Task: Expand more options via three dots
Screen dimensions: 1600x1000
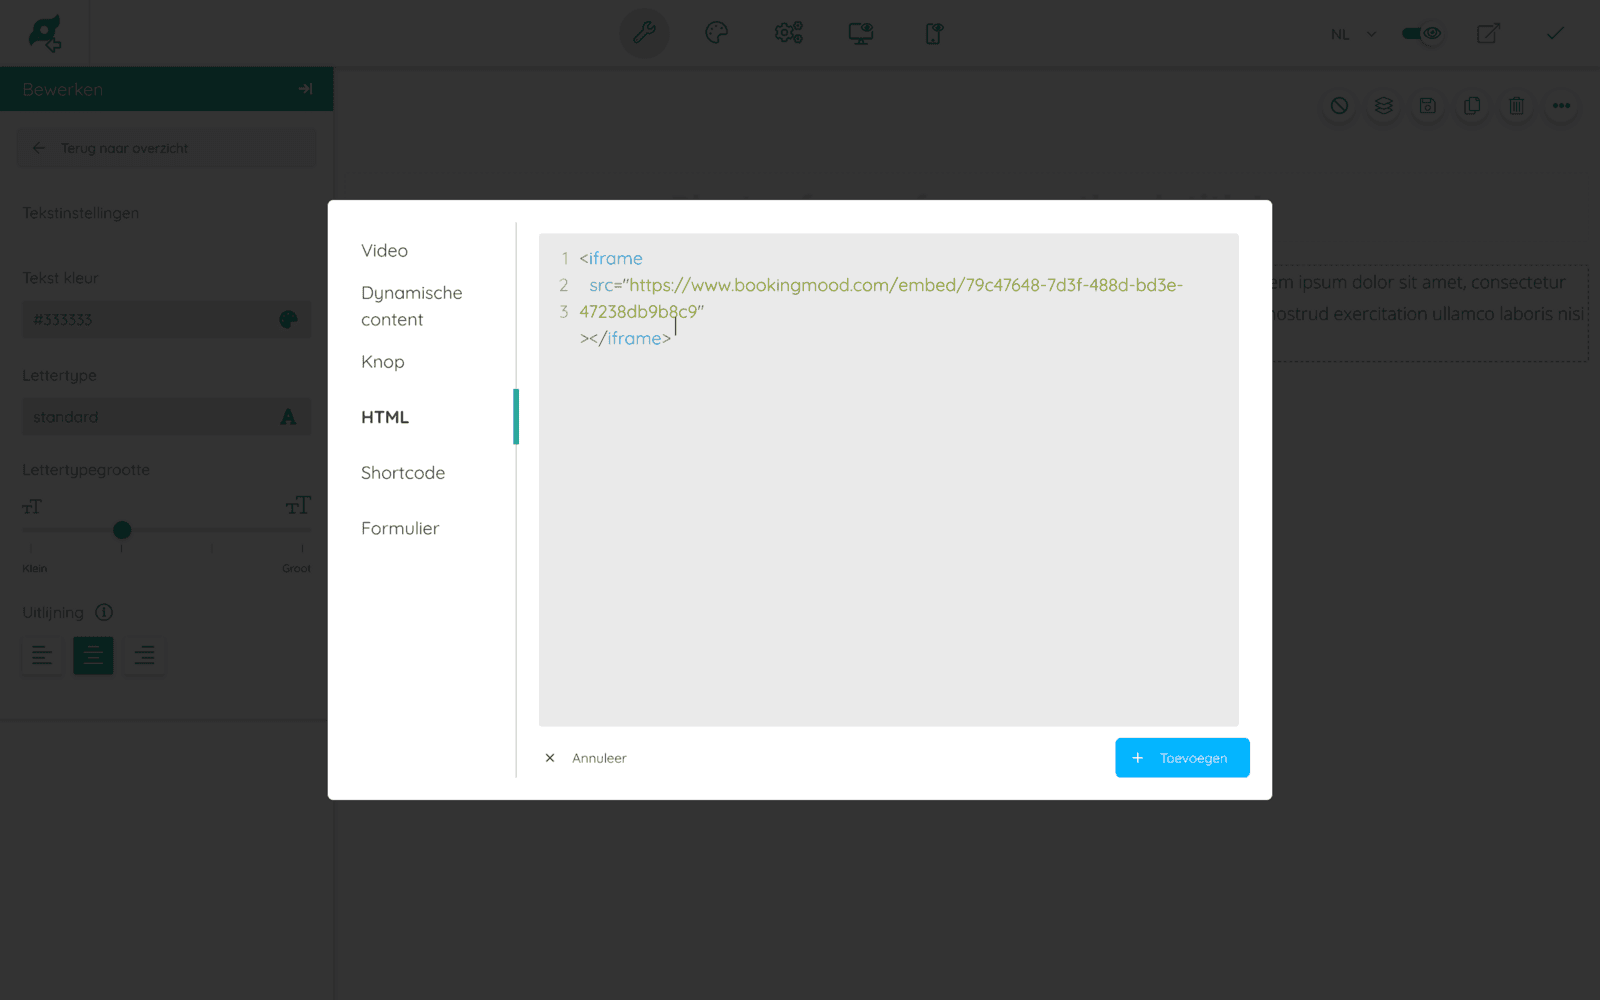Action: [1560, 105]
